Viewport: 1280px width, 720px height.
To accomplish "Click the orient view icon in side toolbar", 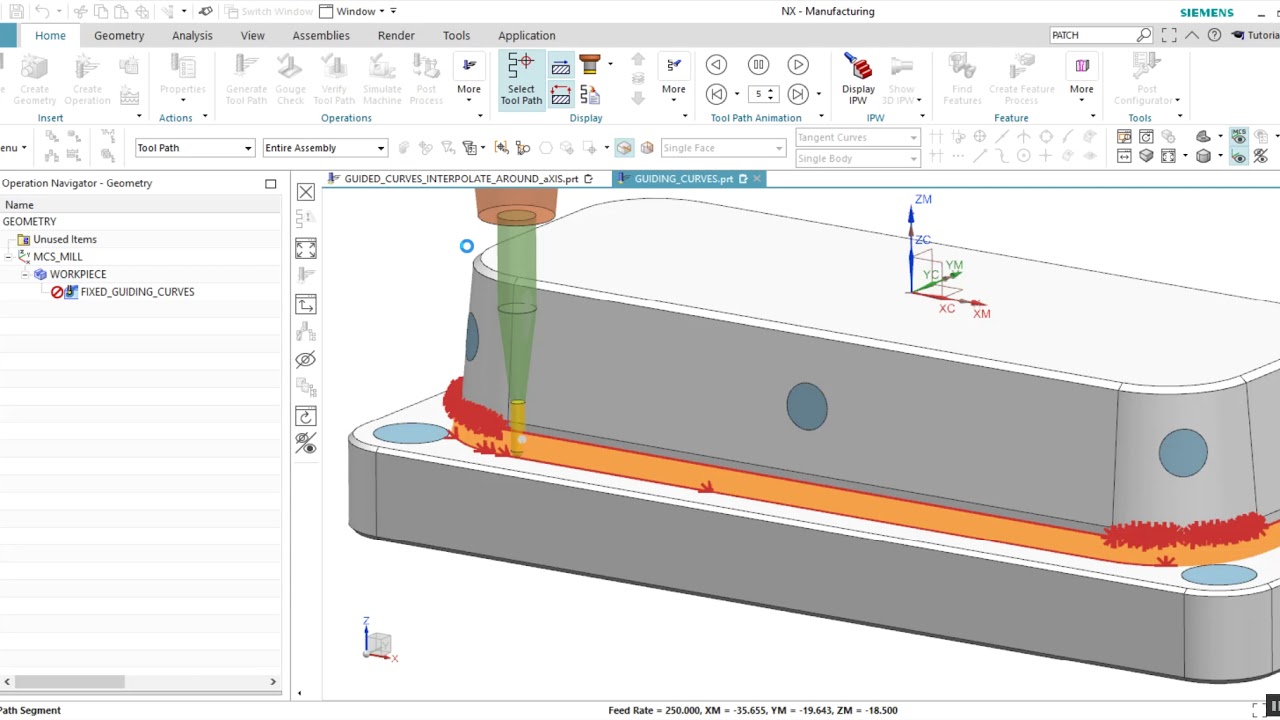I will pos(306,304).
